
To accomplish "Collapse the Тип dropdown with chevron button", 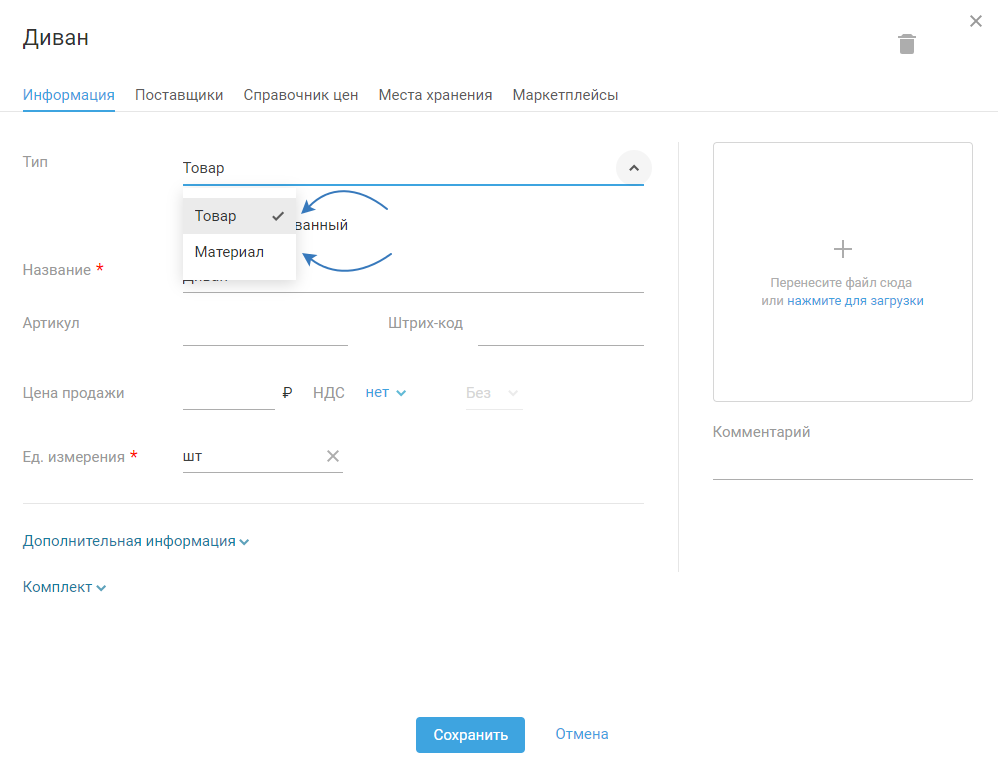I will click(x=633, y=167).
